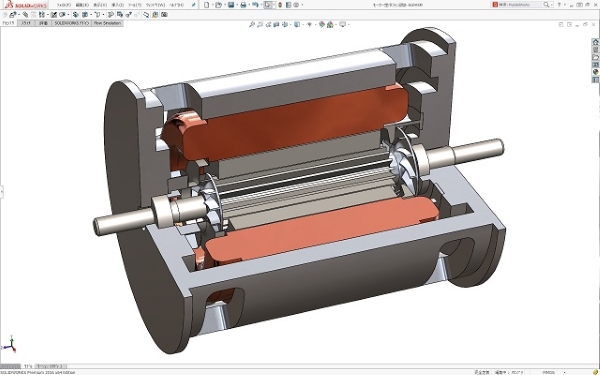Open the SOLIDWORKS add-ins tab
This screenshot has height=375, width=600.
pos(72,23)
